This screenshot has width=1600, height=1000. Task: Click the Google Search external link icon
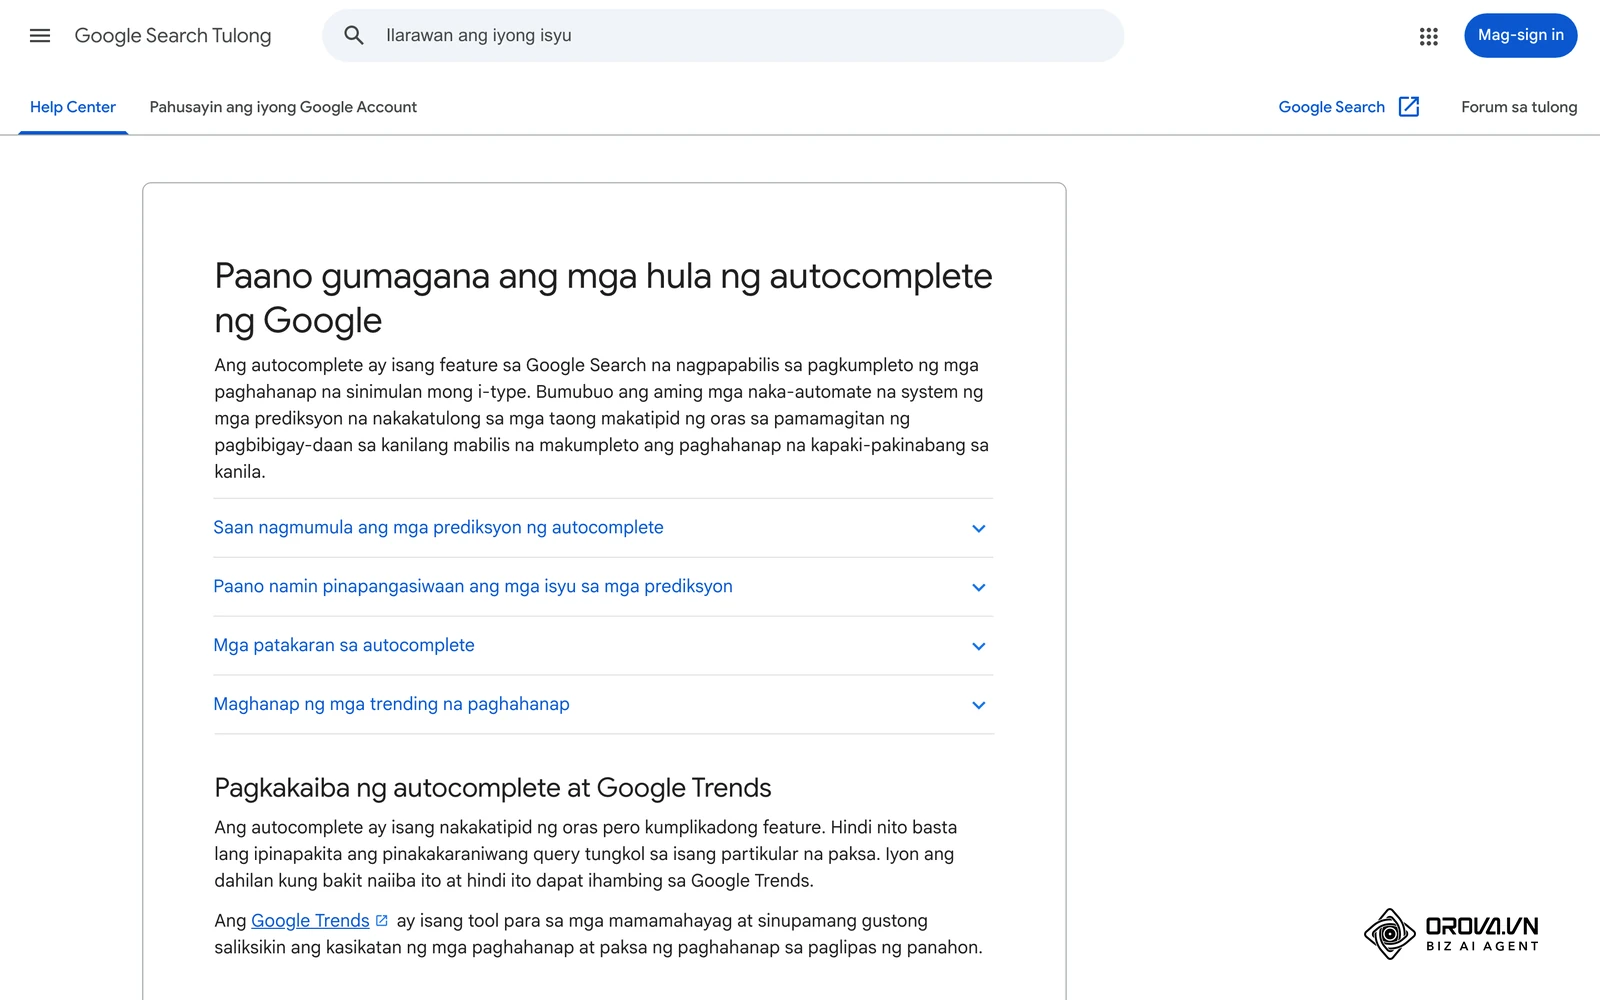[1409, 107]
